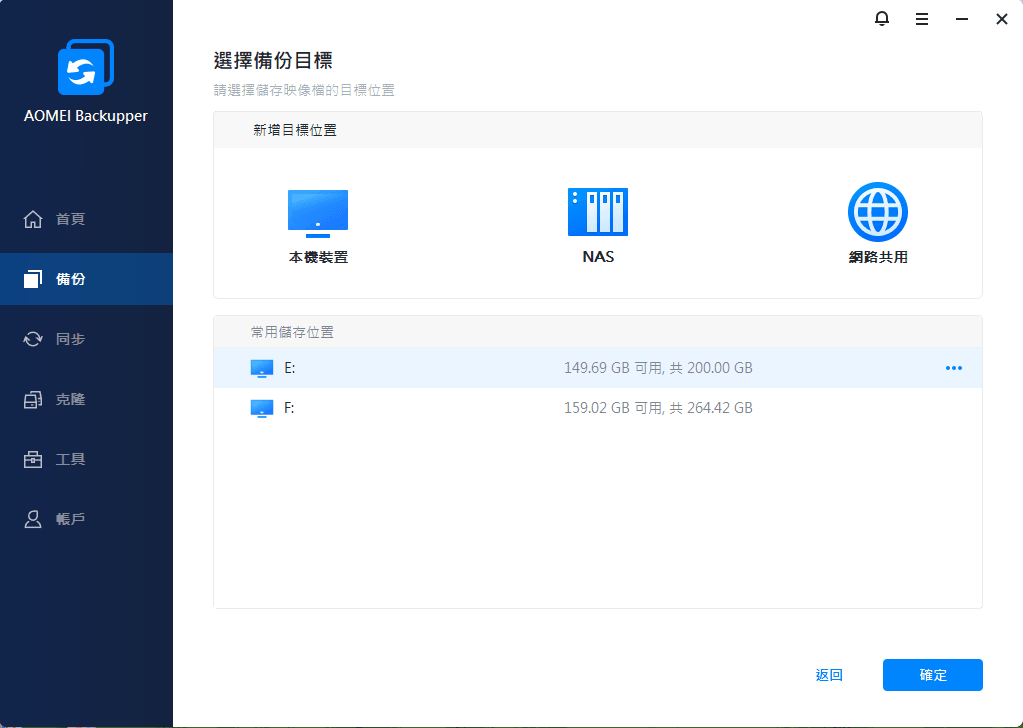
Task: Click the E: drive monitor icon
Action: point(262,369)
